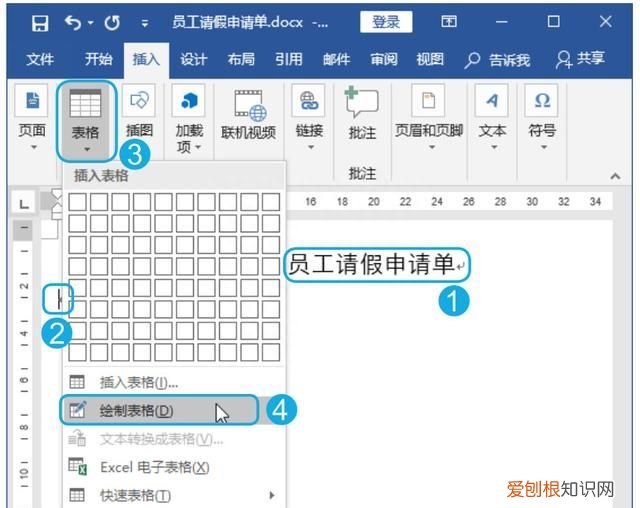Open the 加载项 add-ins dropdown
This screenshot has height=508, width=640.
[189, 119]
